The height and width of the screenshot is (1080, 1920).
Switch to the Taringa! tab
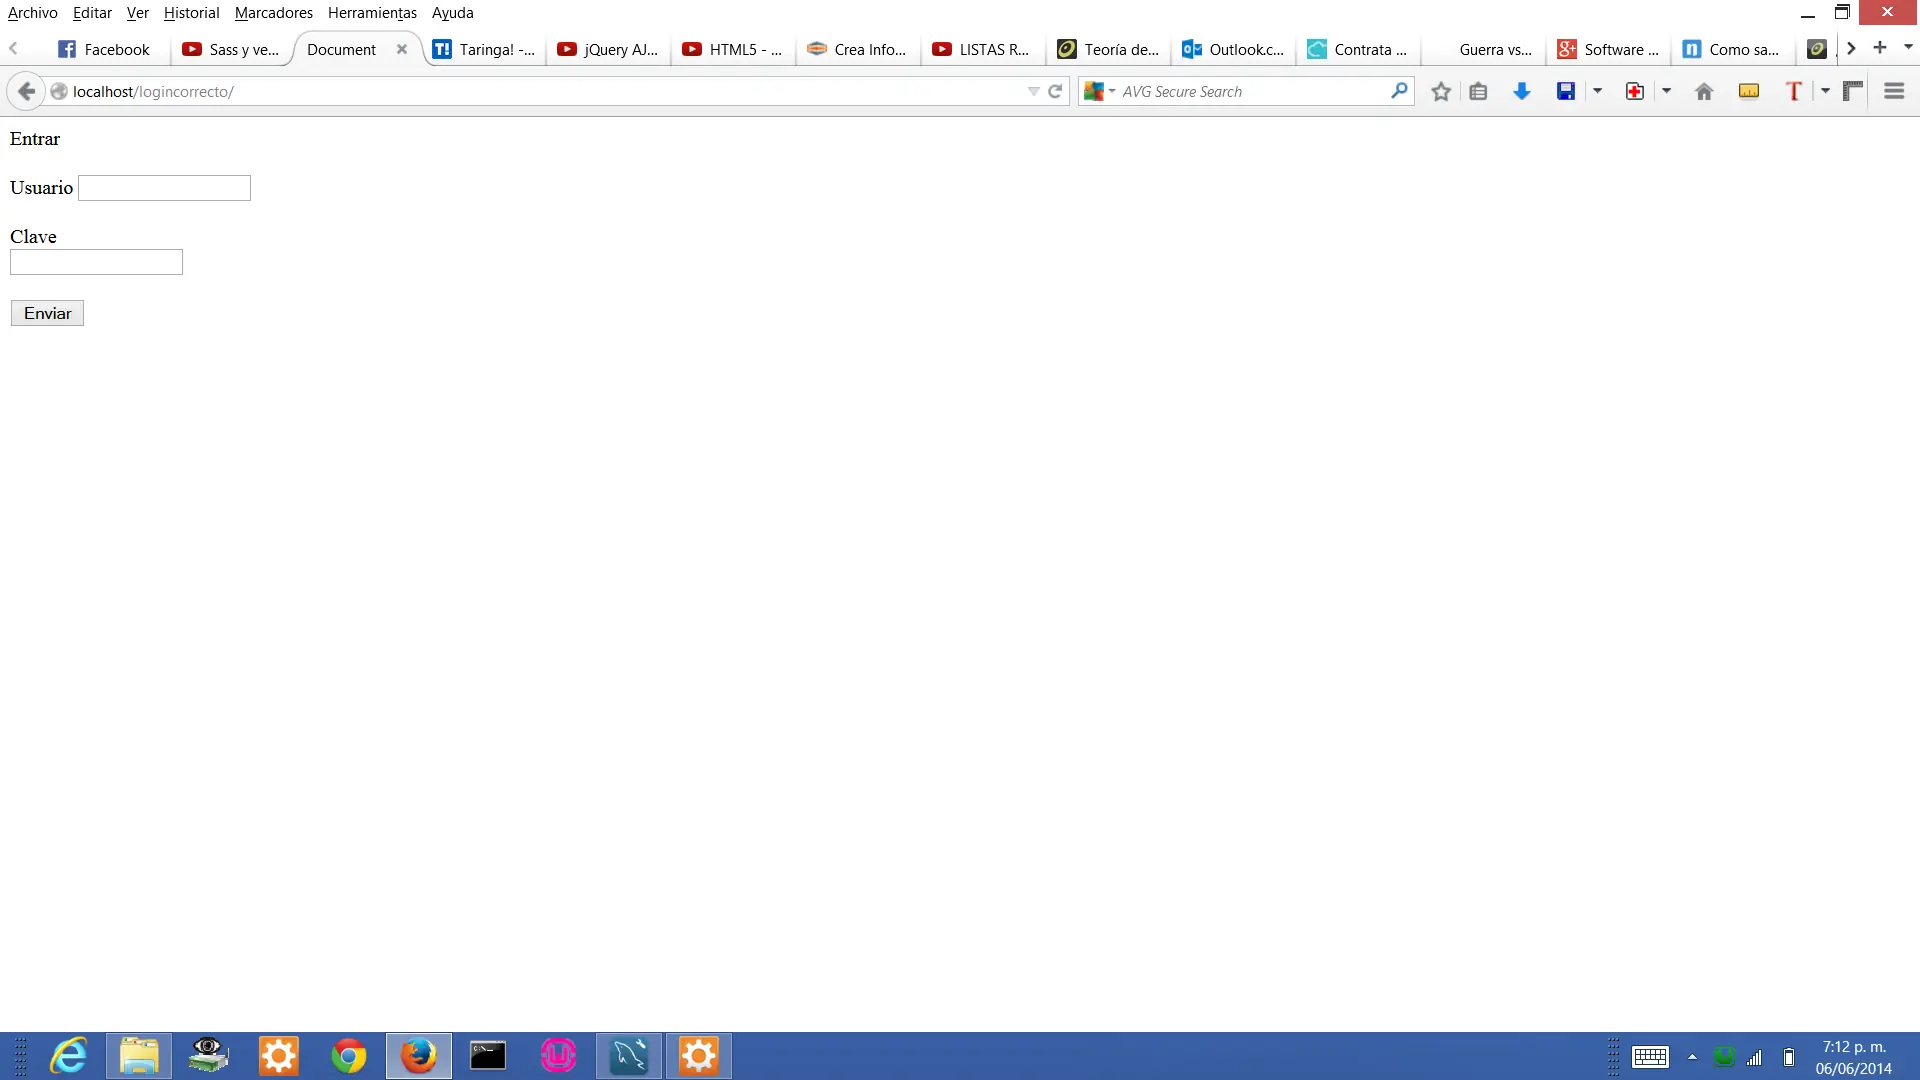[x=486, y=49]
